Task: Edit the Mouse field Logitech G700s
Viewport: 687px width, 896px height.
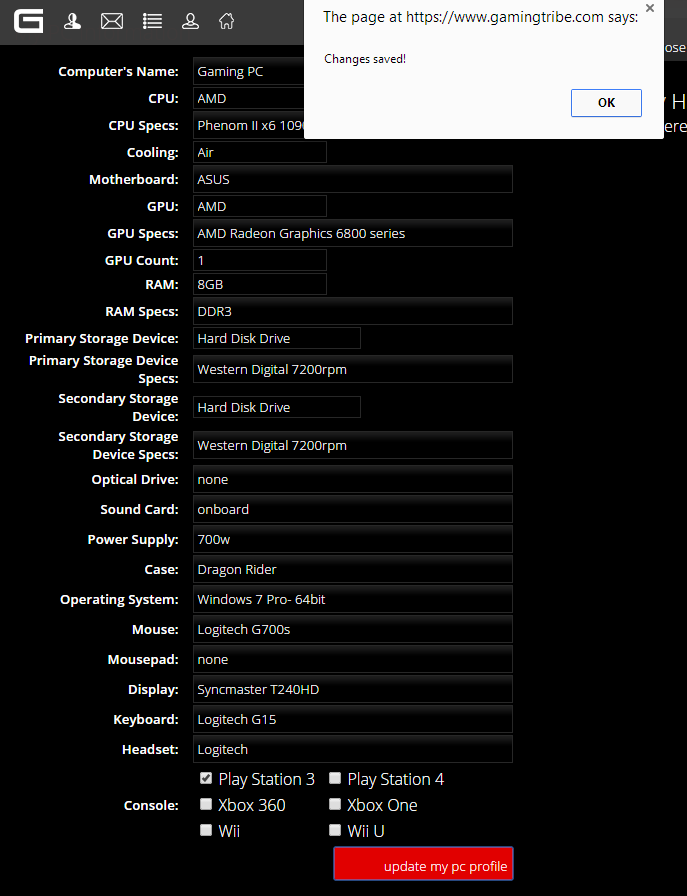Action: pyautogui.click(x=353, y=629)
